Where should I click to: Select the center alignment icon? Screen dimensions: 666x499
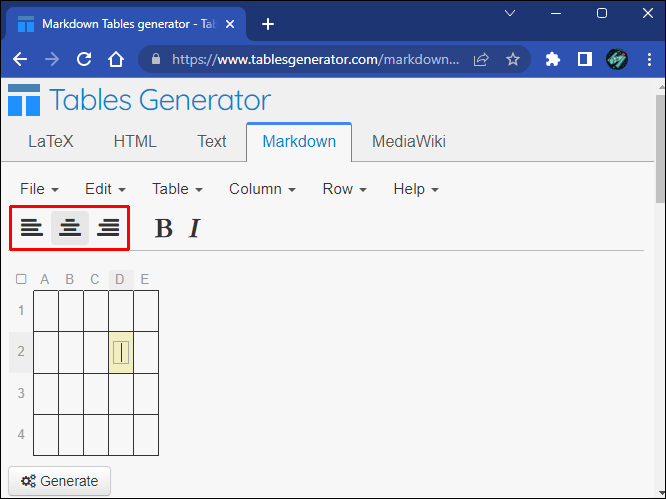(70, 228)
